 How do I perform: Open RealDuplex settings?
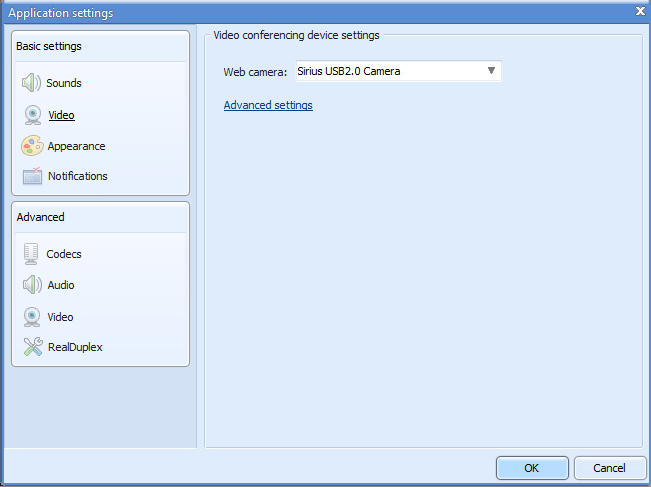[x=75, y=347]
